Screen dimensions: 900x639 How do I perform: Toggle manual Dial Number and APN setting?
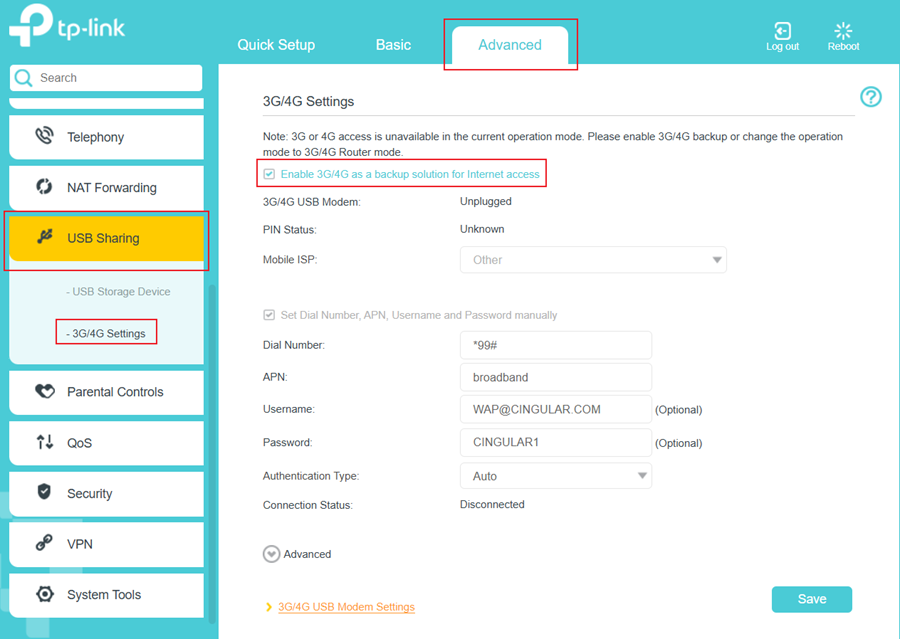point(269,314)
